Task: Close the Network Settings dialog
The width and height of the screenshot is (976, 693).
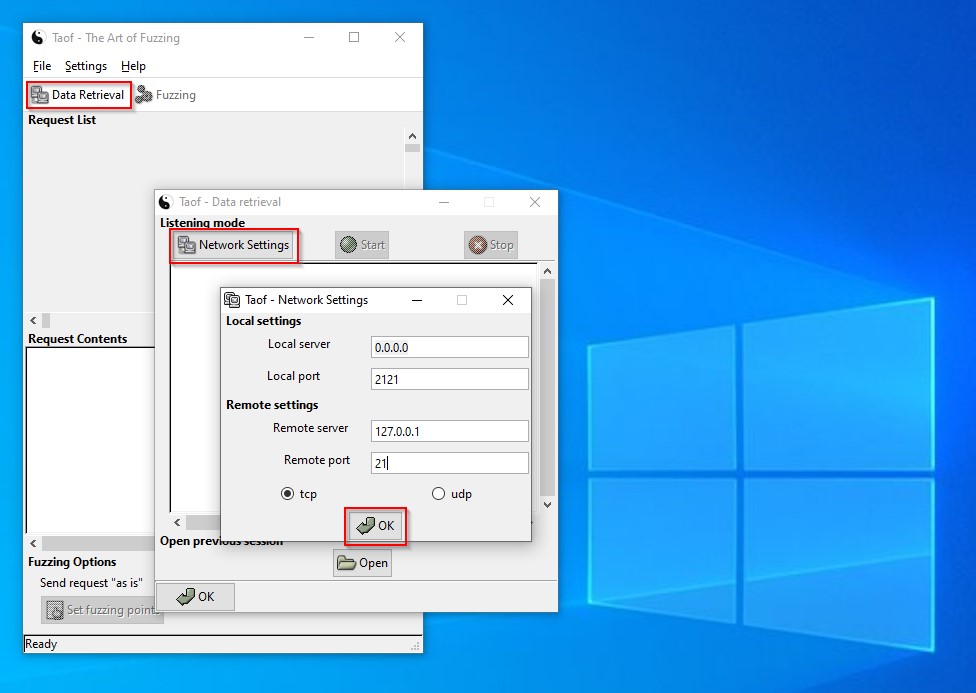Action: click(508, 300)
